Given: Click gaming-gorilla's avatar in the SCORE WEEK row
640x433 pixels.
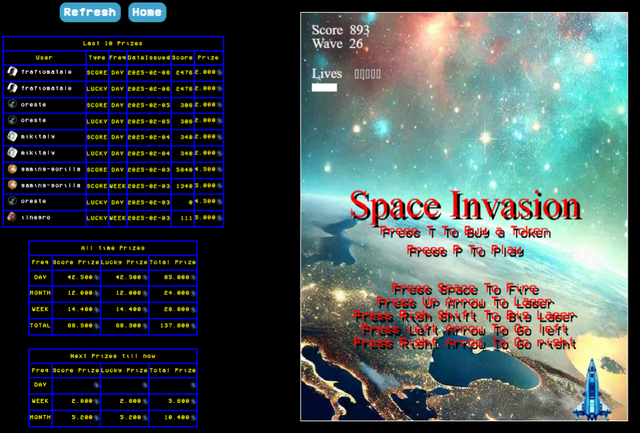Looking at the screenshot, I should [12, 185].
